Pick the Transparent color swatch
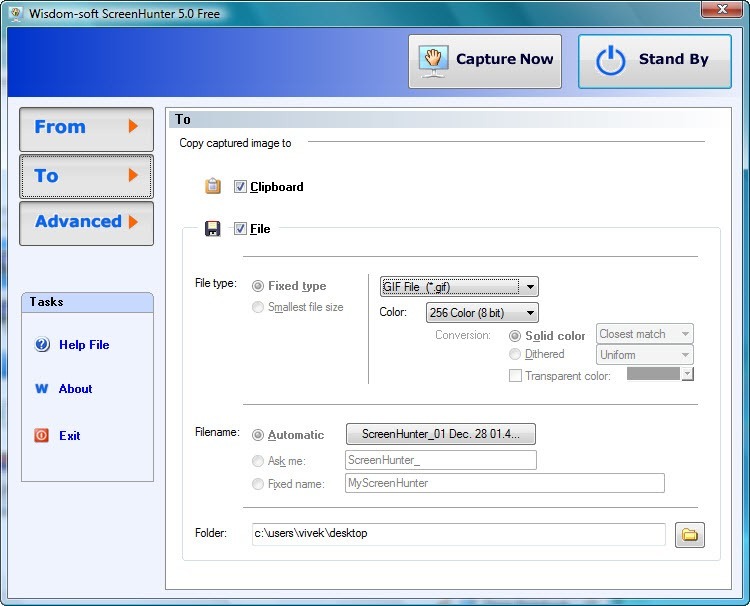Screen dimensions: 750x606 click(659, 374)
